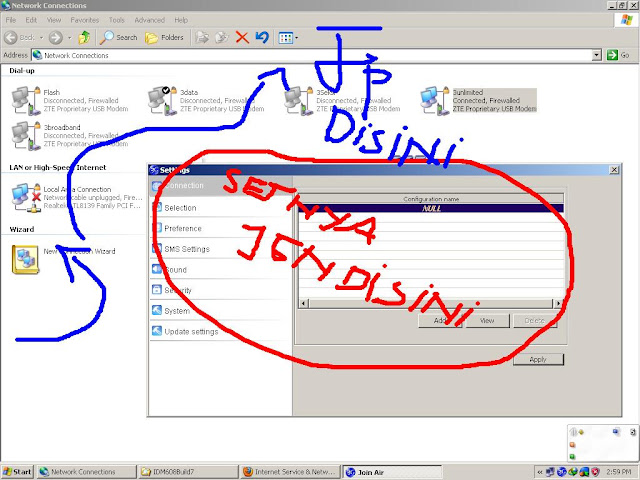Open the Views dropdown arrow
The width and height of the screenshot is (640, 480).
coord(296,38)
